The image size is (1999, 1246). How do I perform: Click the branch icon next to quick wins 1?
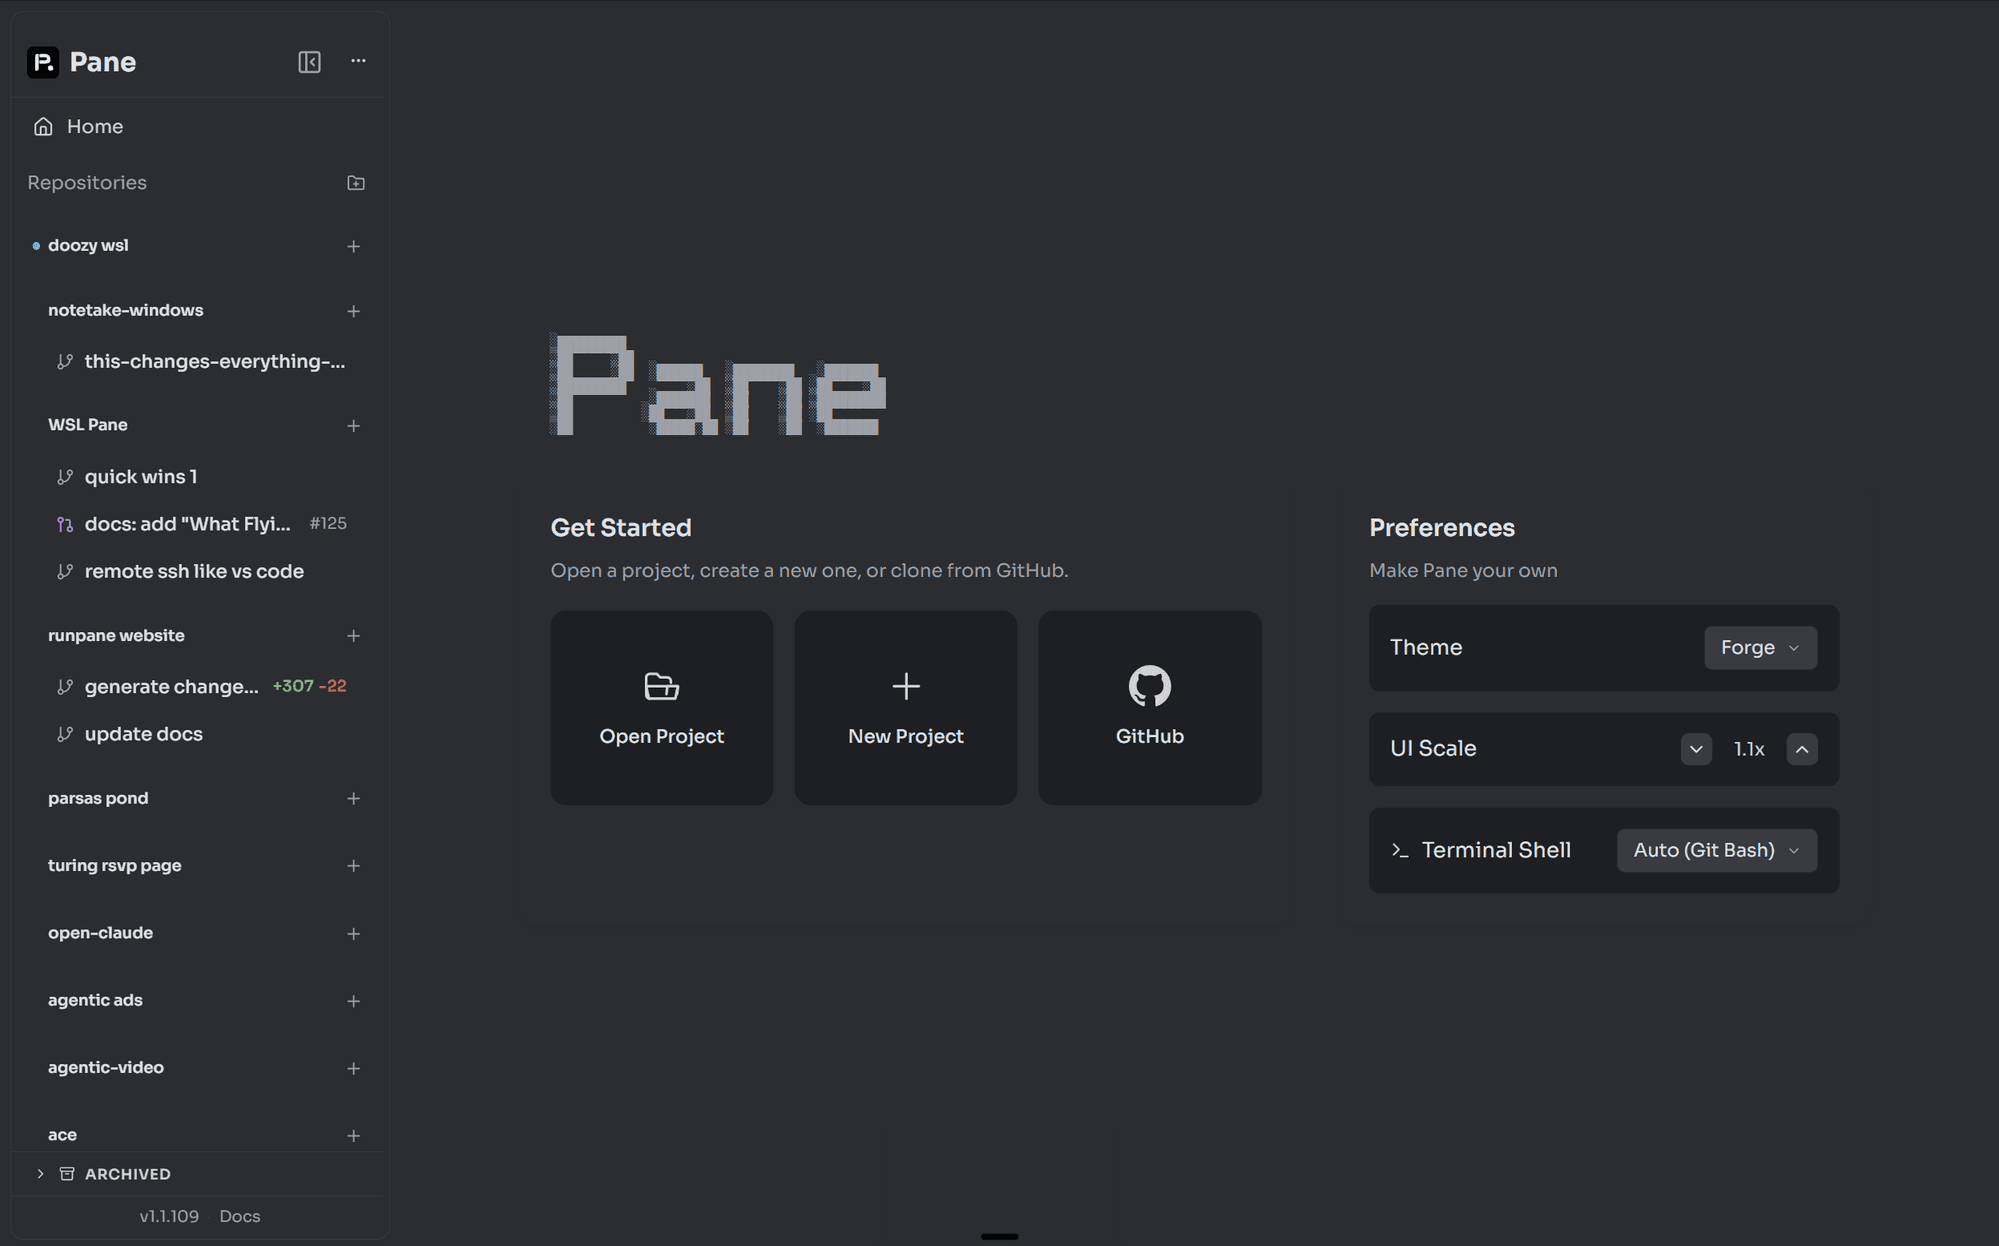tap(65, 476)
